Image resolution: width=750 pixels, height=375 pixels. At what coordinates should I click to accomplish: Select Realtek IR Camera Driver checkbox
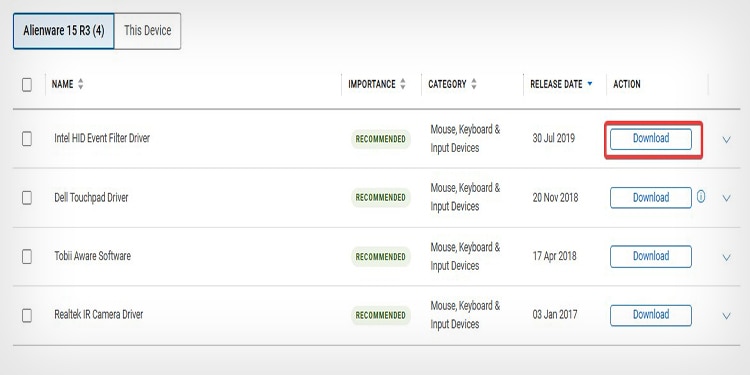tap(27, 315)
